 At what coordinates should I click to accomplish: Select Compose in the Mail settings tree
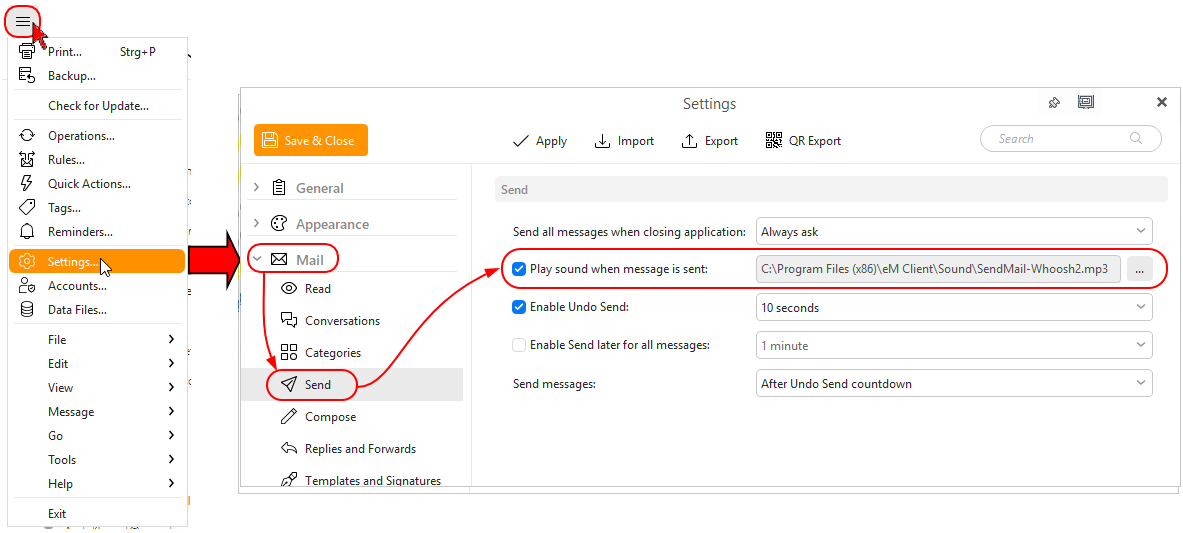pos(330,417)
